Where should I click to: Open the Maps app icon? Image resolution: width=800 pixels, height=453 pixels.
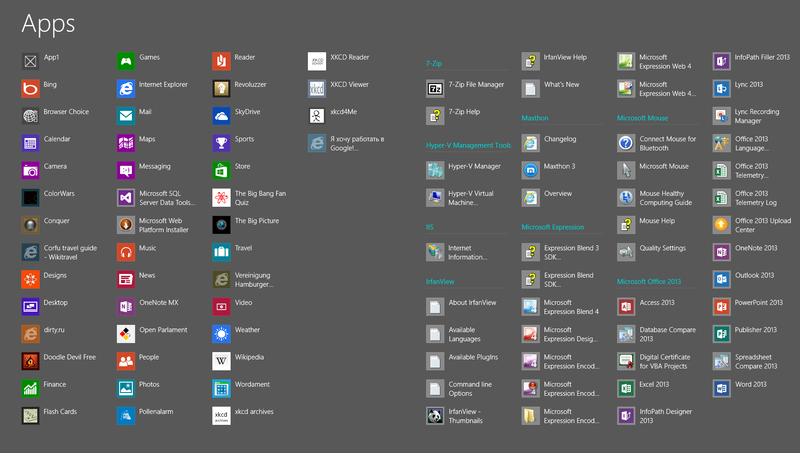(126, 143)
